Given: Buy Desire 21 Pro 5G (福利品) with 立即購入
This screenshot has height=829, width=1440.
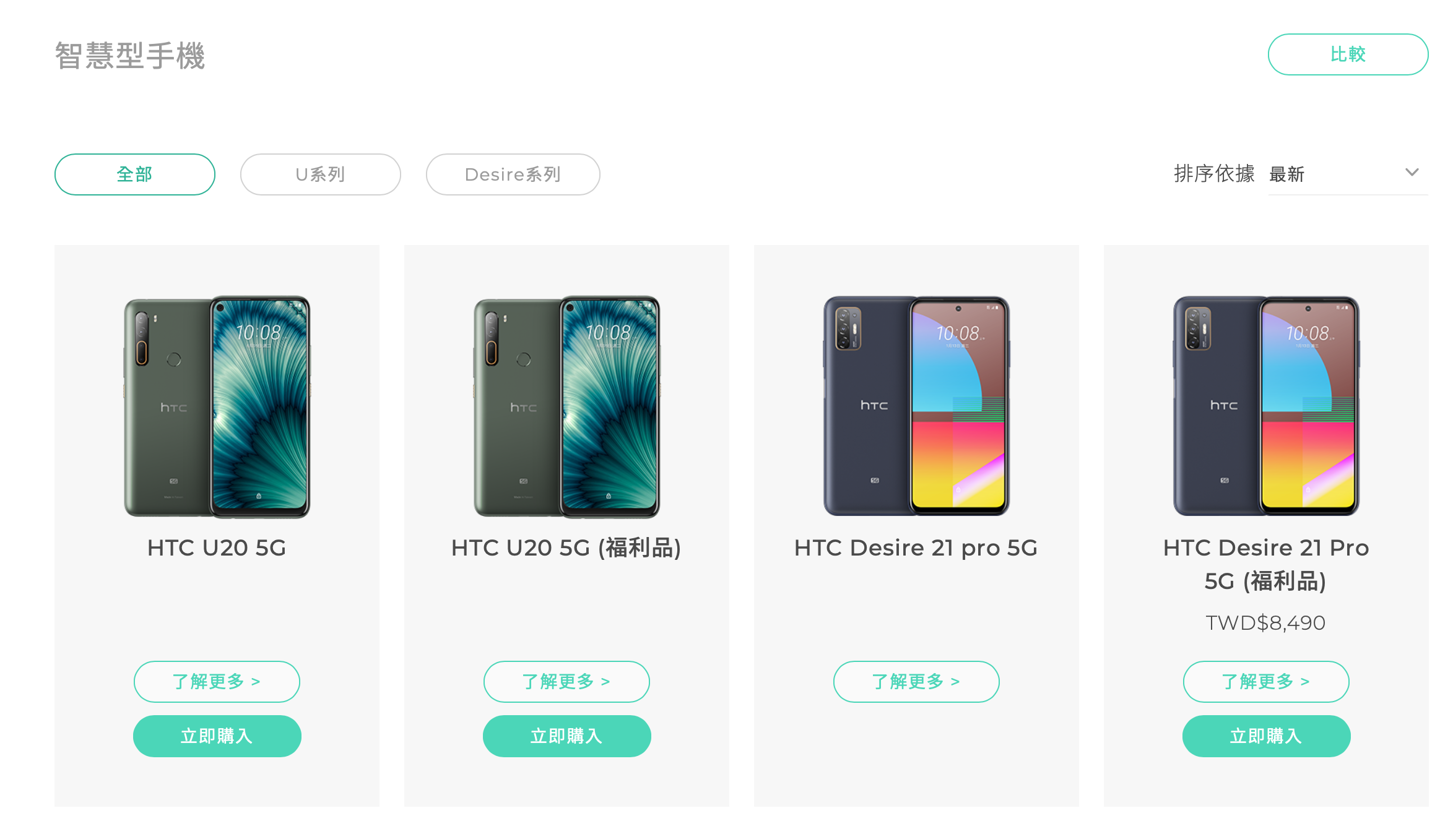Looking at the screenshot, I should coord(1266,736).
